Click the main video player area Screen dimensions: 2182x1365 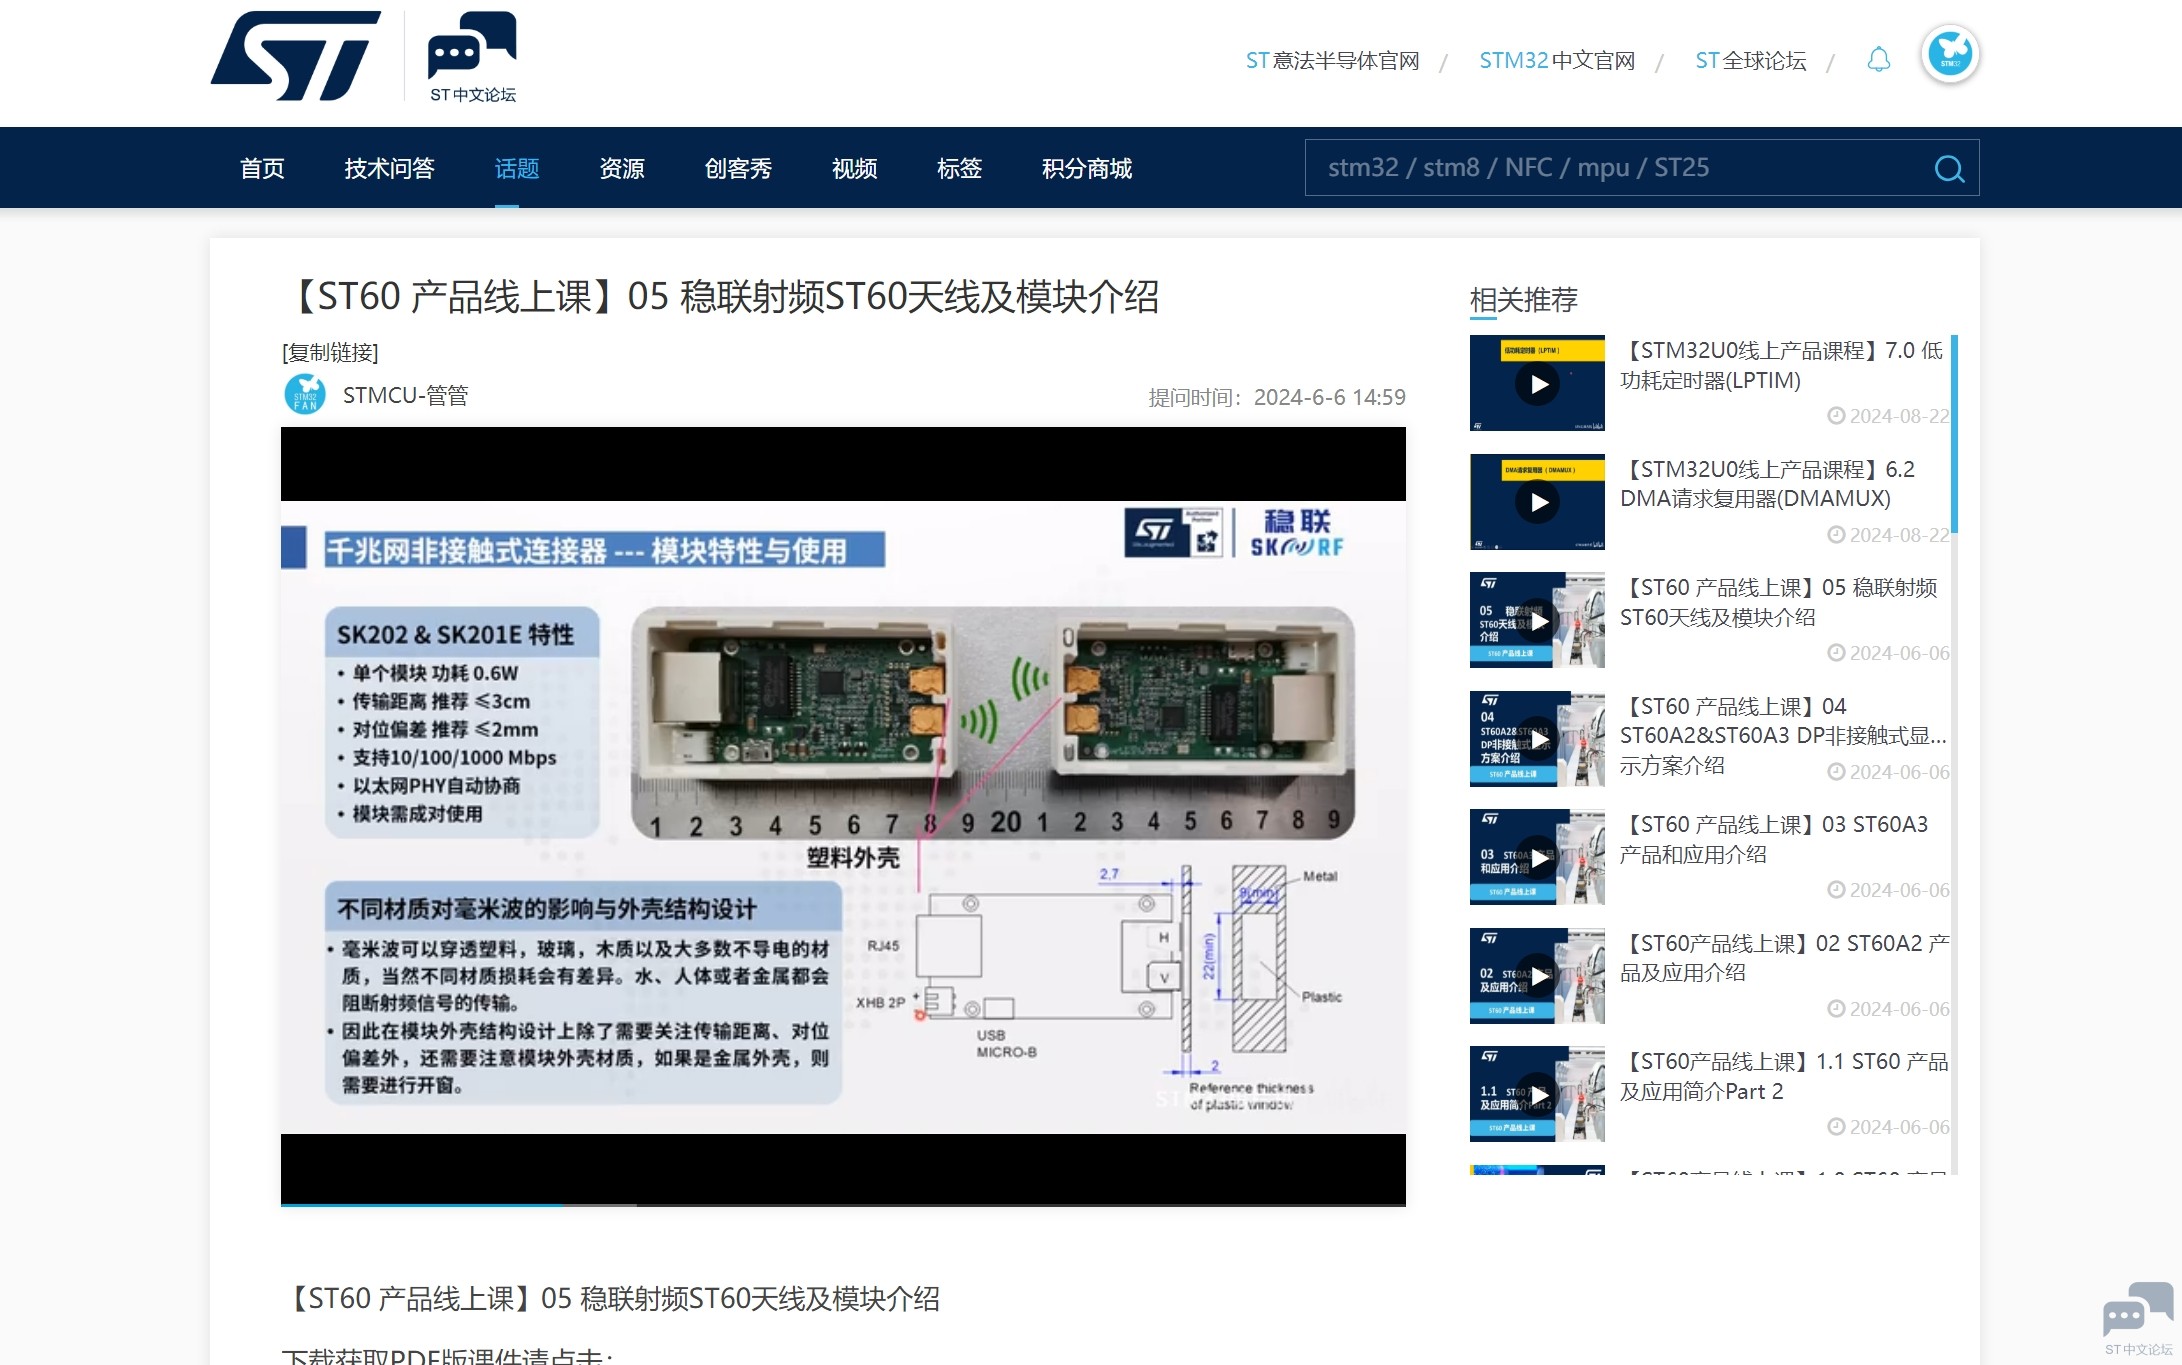click(843, 816)
